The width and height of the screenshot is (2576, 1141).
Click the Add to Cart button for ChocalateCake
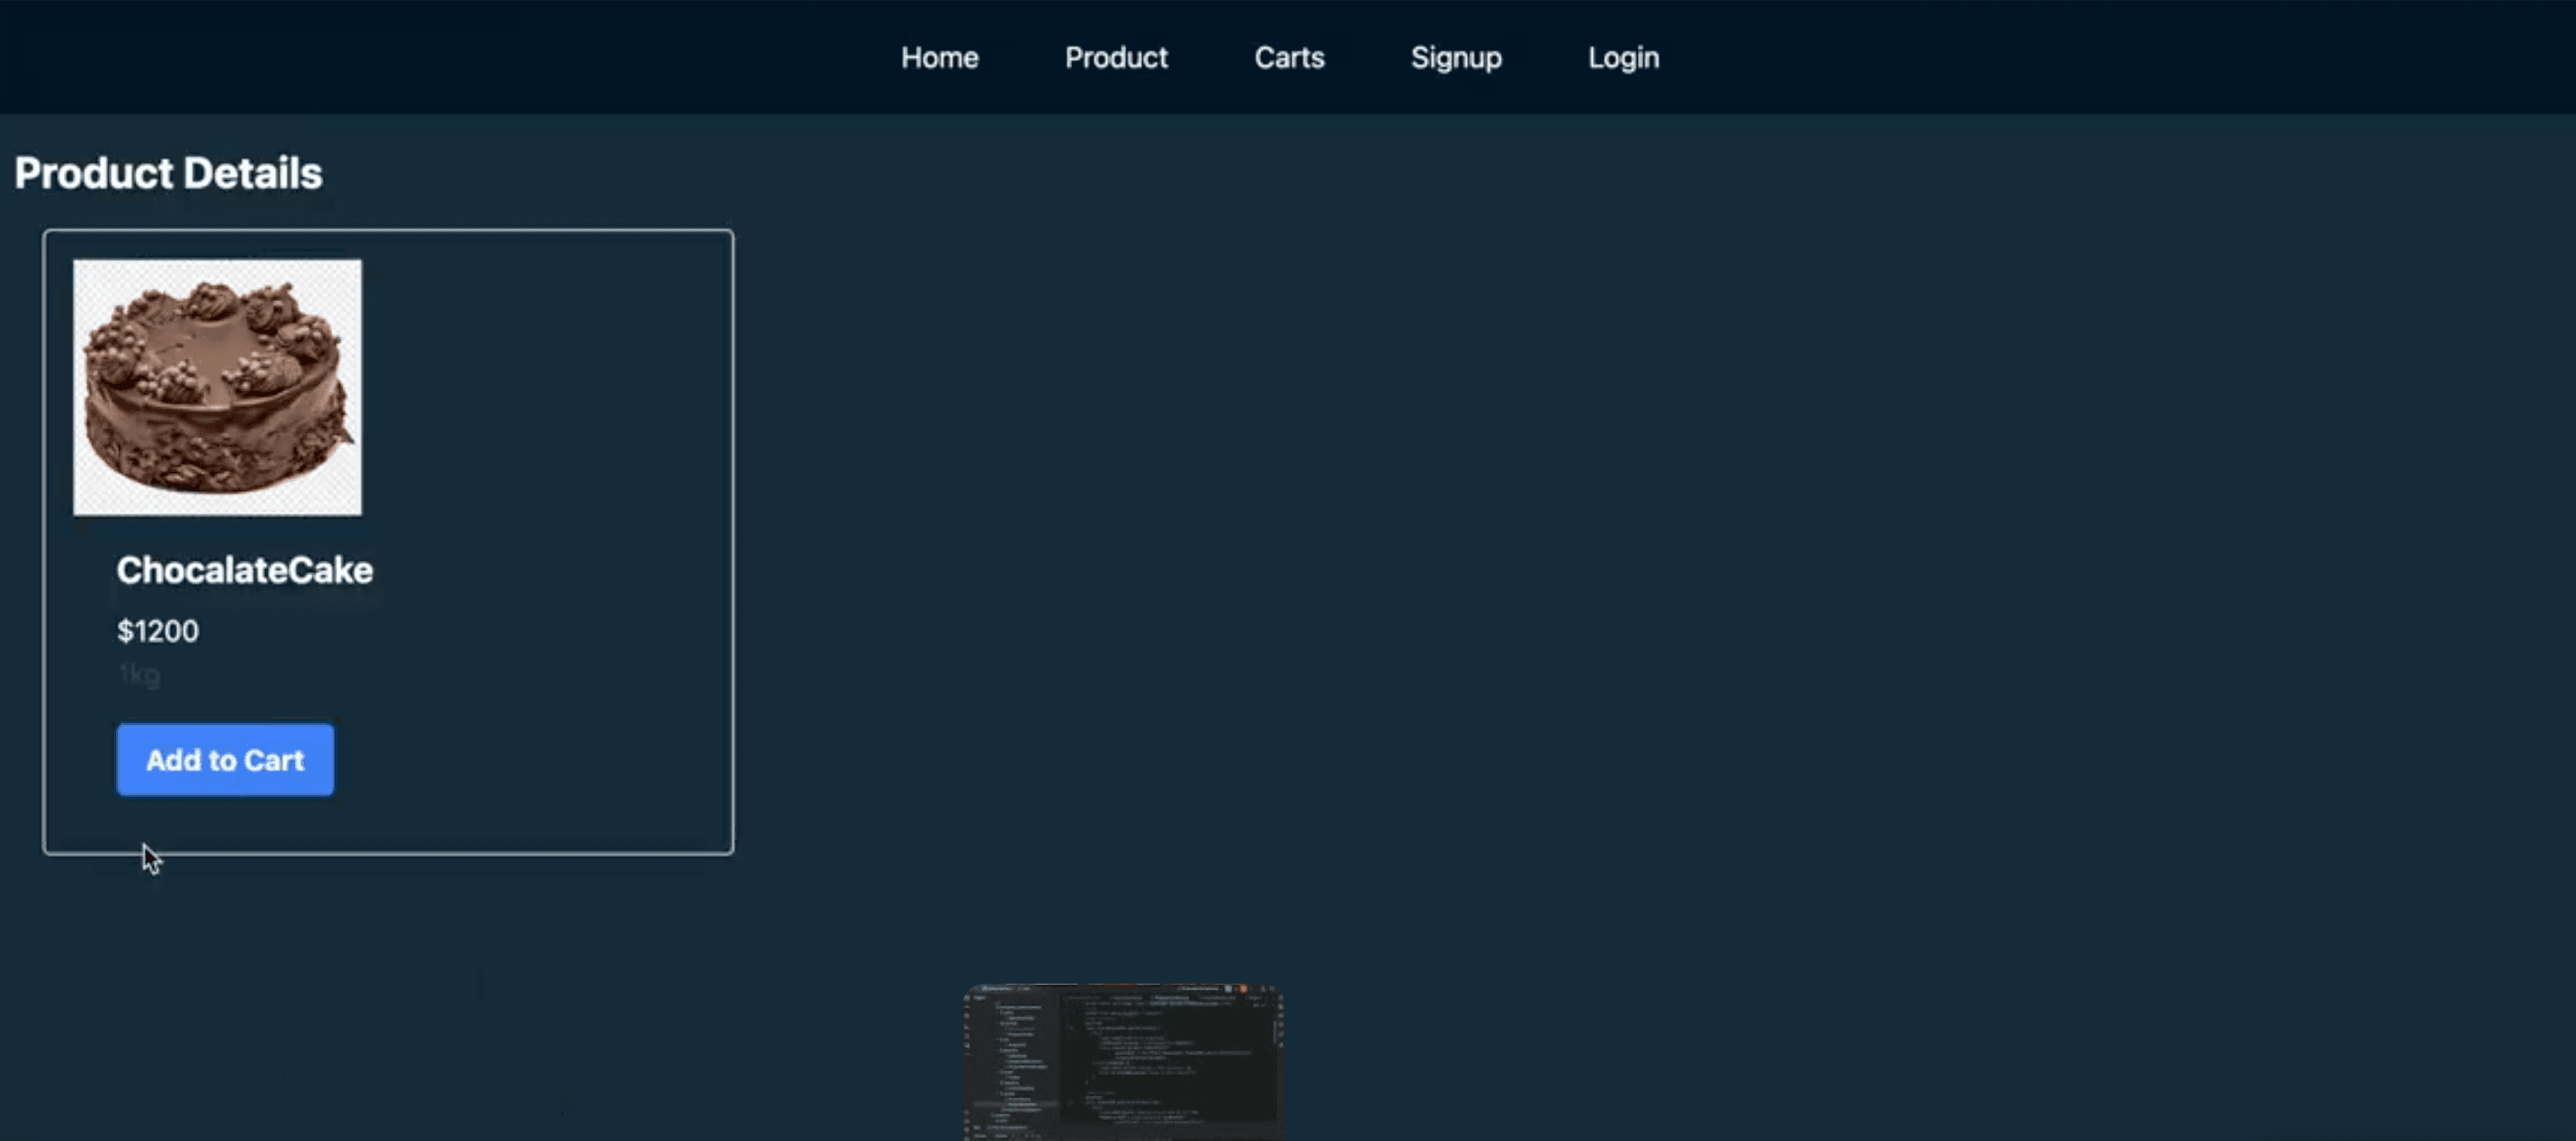[x=224, y=760]
